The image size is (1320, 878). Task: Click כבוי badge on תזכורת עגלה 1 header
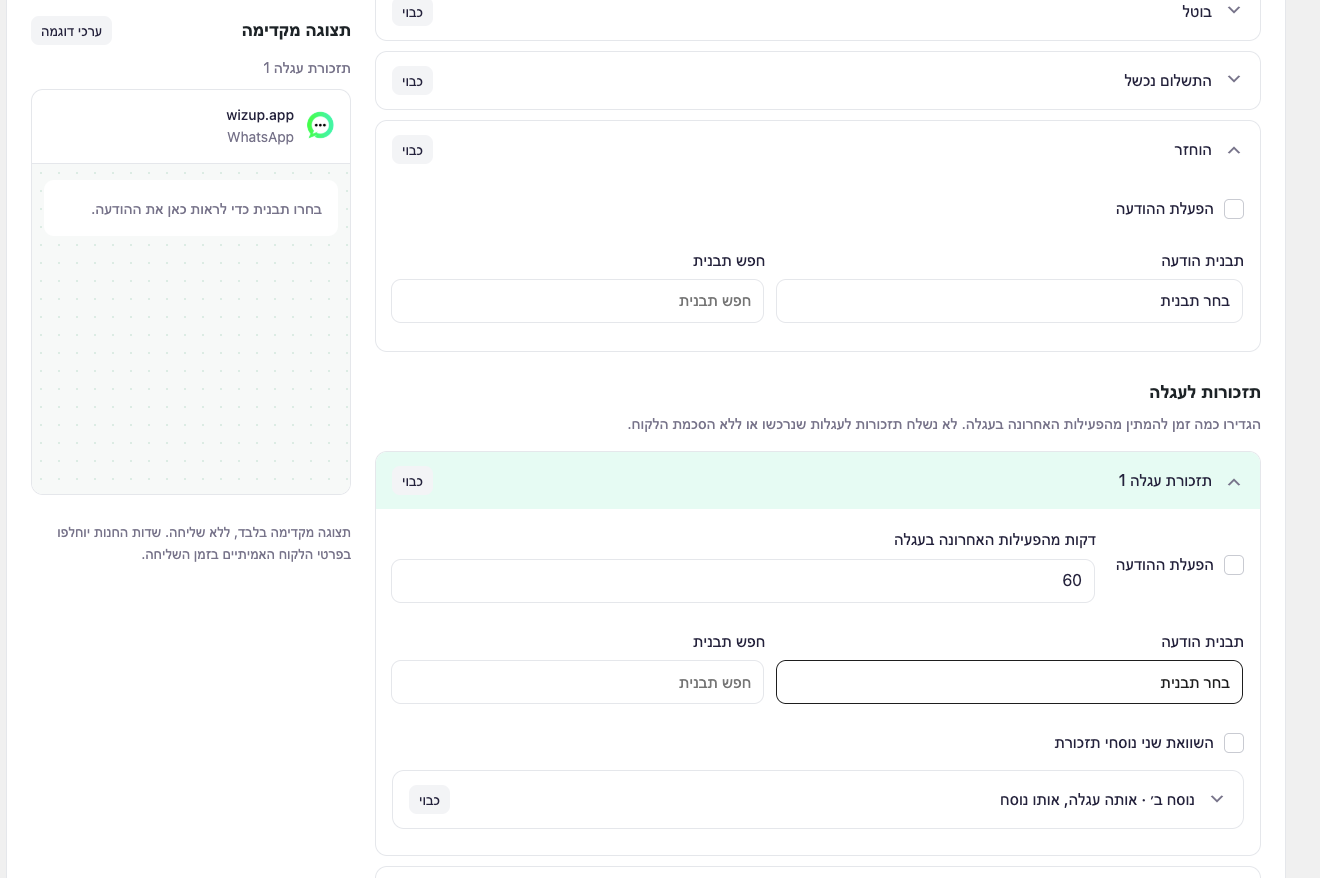coord(412,481)
